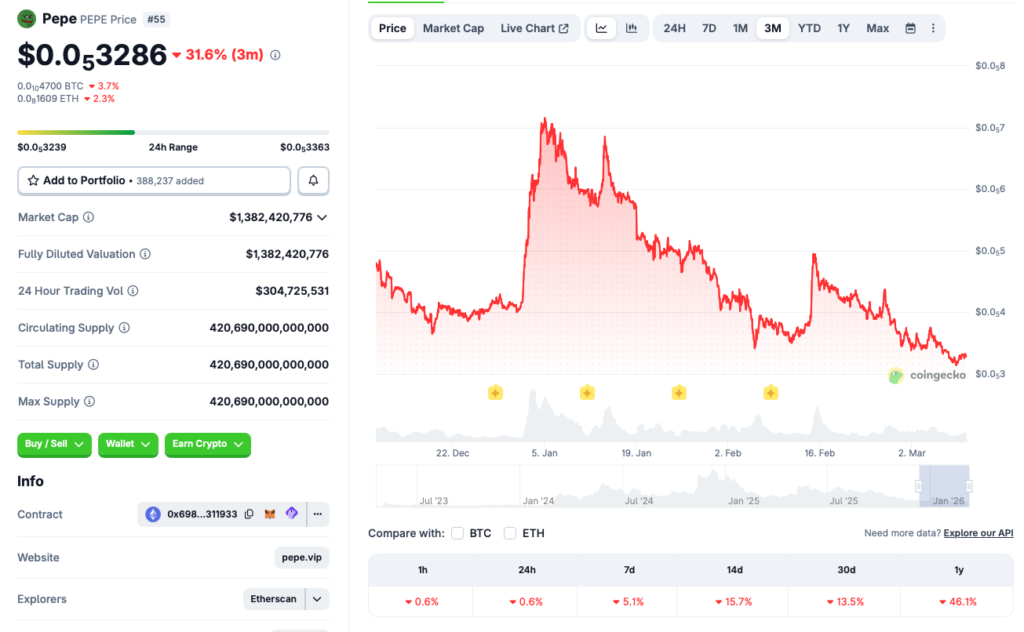Expand the Earn Crypto dropdown
Viewport: 1024px width, 632px height.
pos(207,445)
